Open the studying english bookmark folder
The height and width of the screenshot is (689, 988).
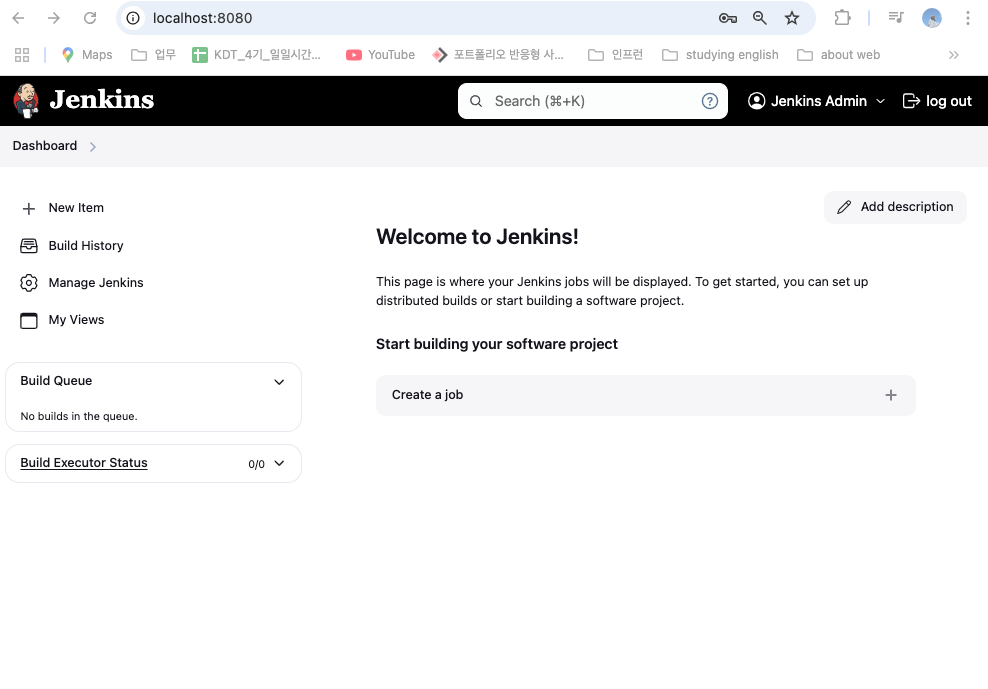[x=720, y=55]
